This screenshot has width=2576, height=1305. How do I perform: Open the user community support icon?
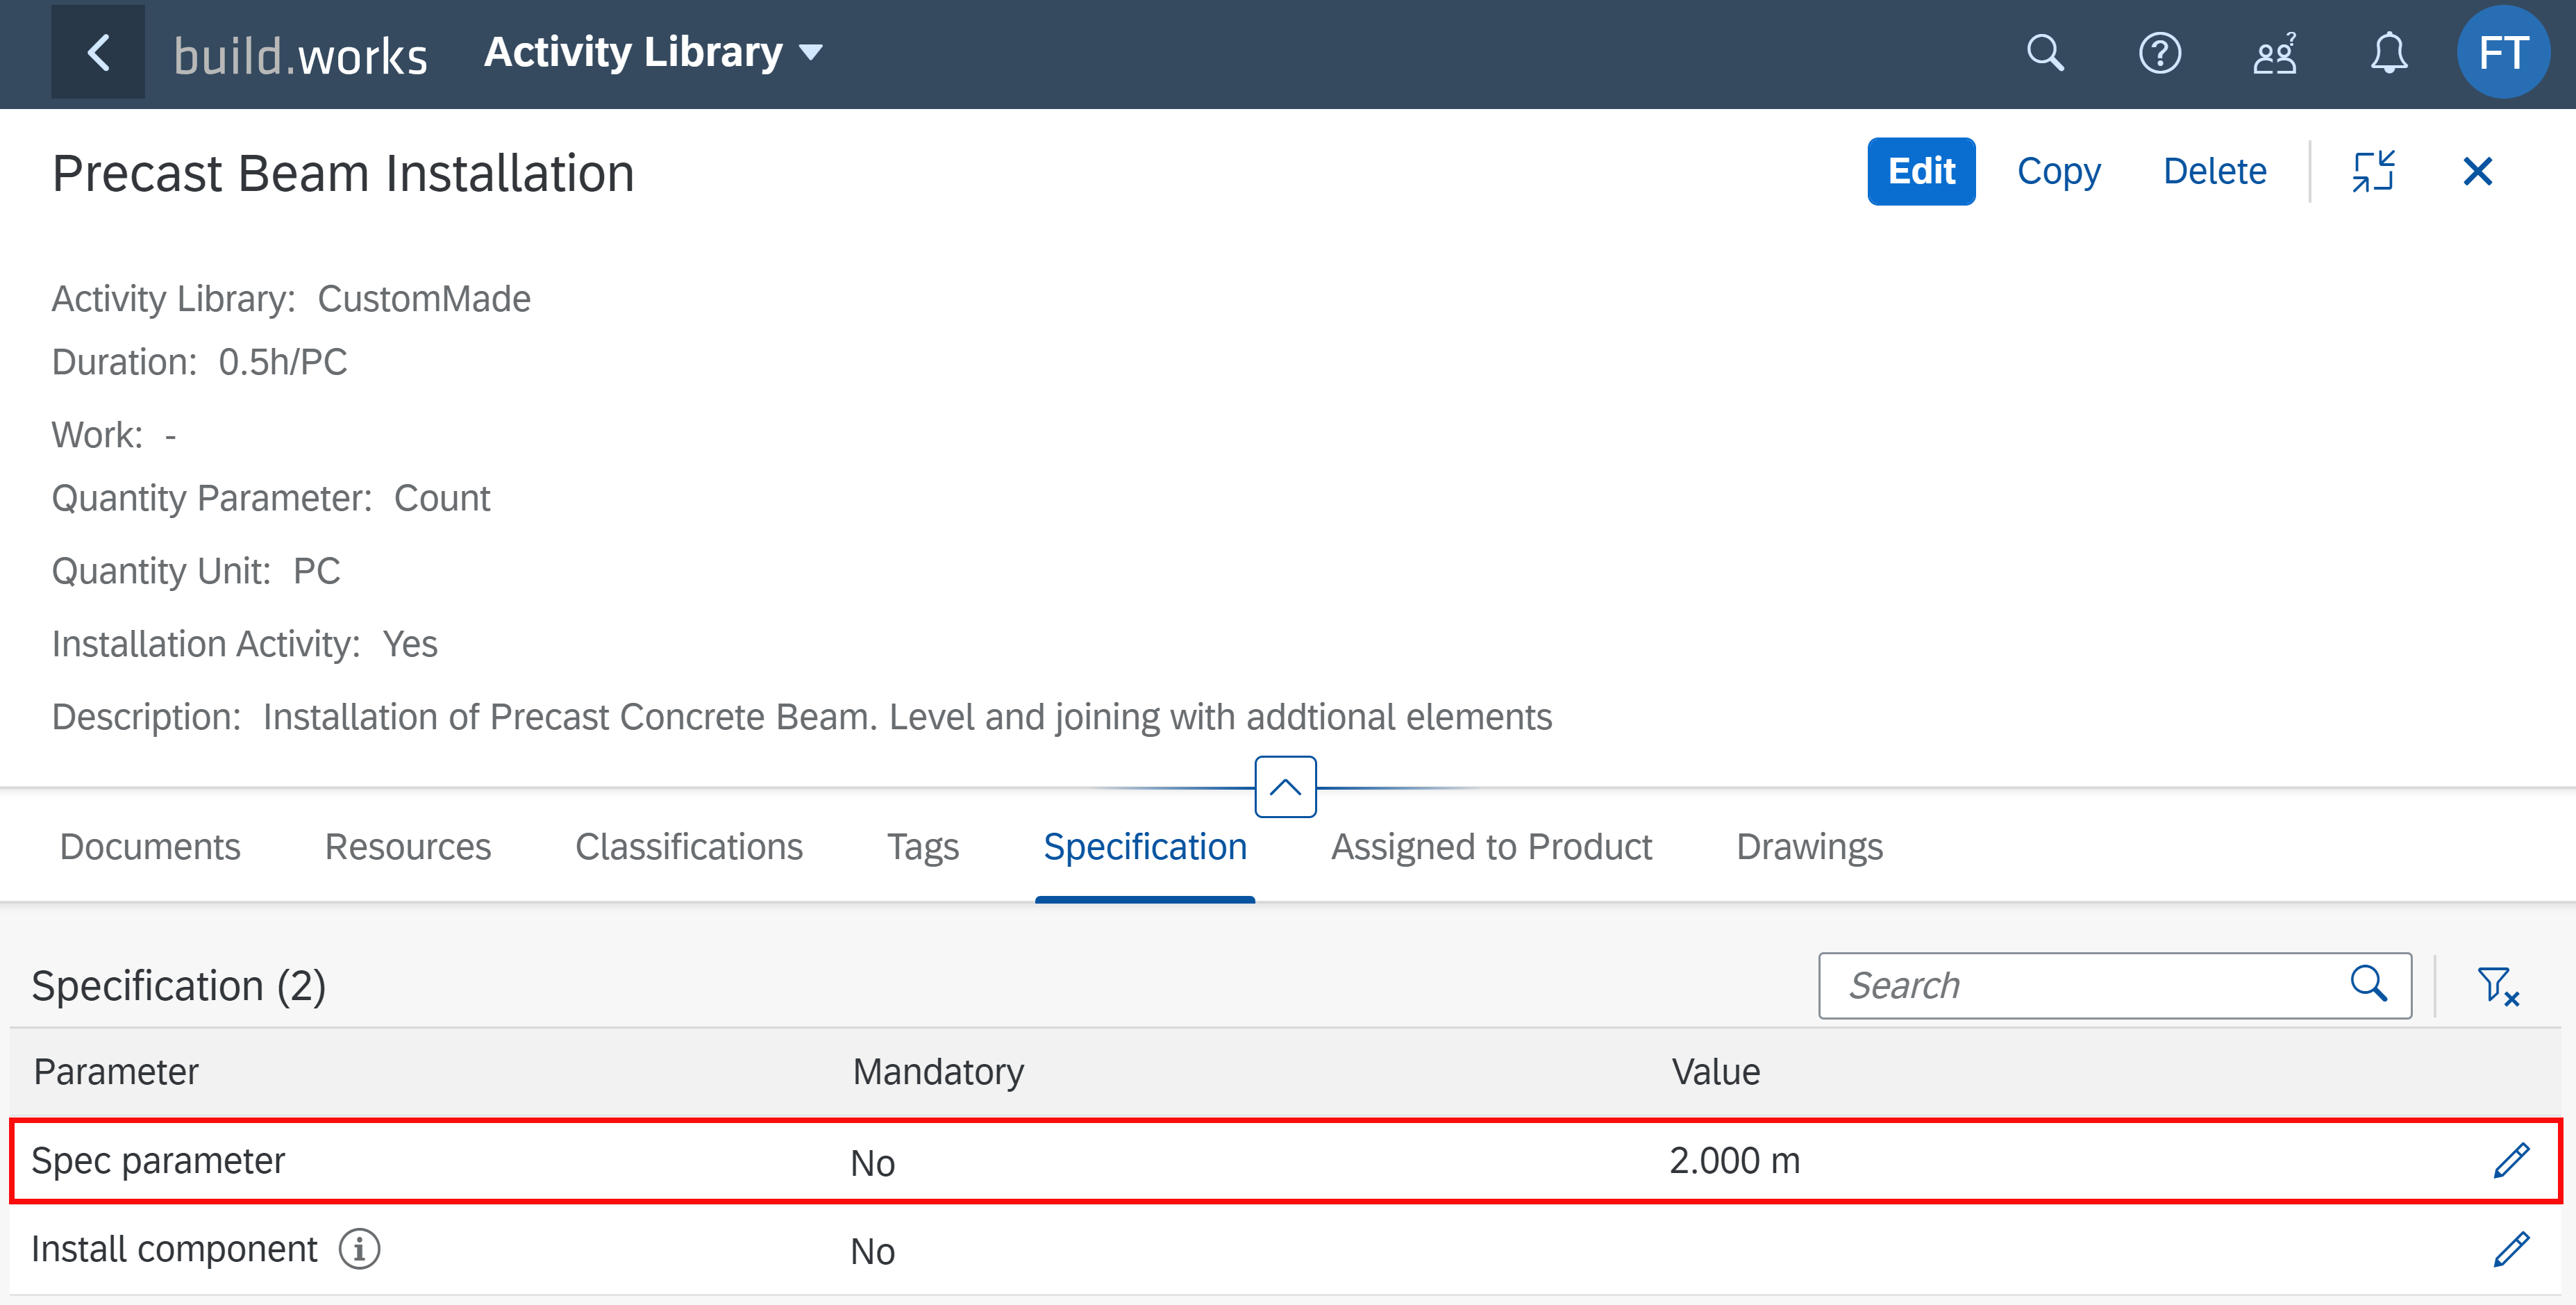coord(2274,53)
